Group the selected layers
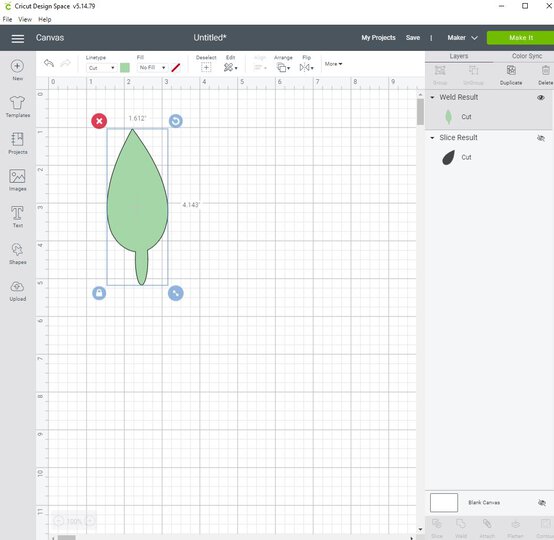The width and height of the screenshot is (554, 540). 440,75
